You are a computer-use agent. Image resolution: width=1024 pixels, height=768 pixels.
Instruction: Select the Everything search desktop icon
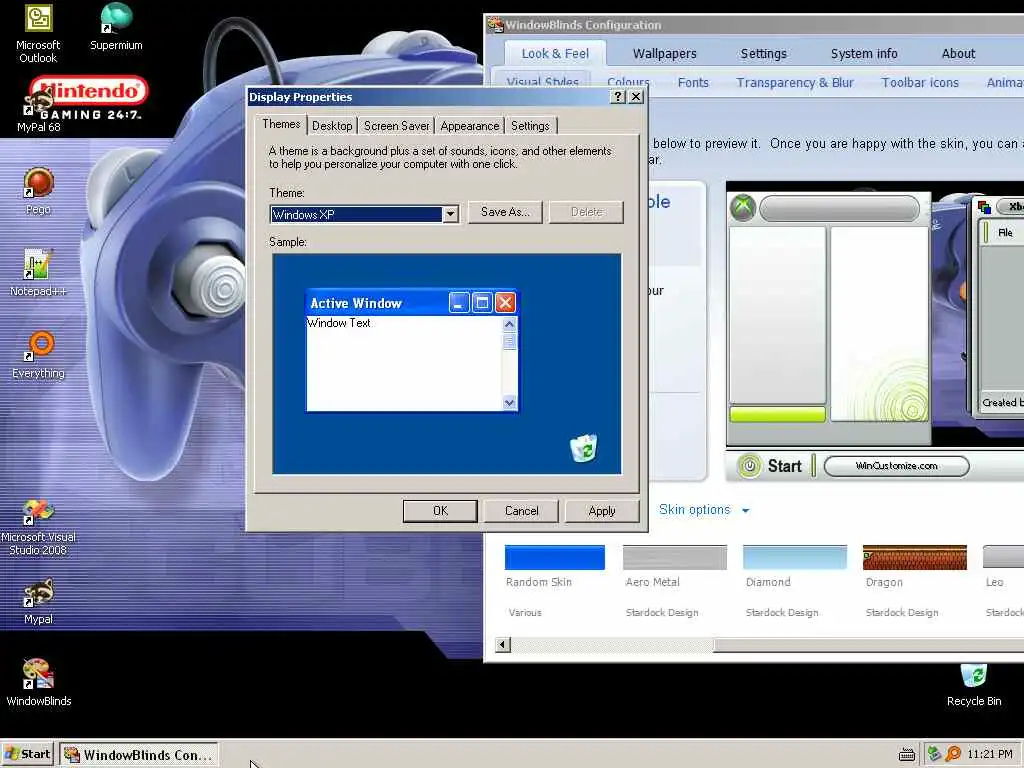38,355
